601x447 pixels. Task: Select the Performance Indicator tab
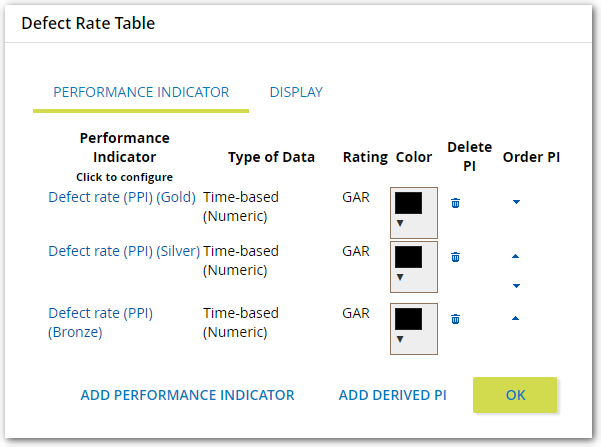(141, 92)
